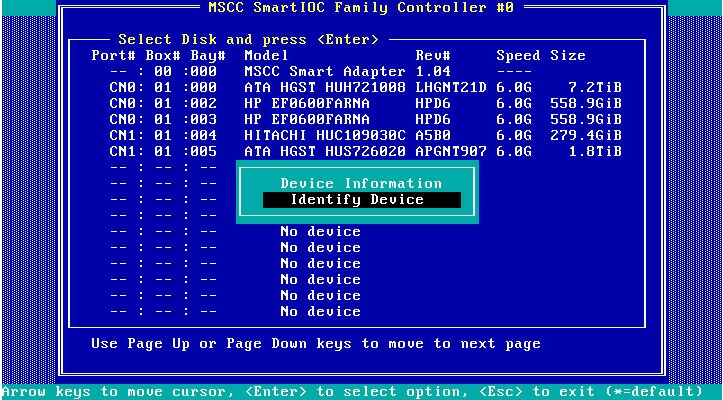The width and height of the screenshot is (723, 400).
Task: Click the Bay# column header
Action: tap(208, 55)
